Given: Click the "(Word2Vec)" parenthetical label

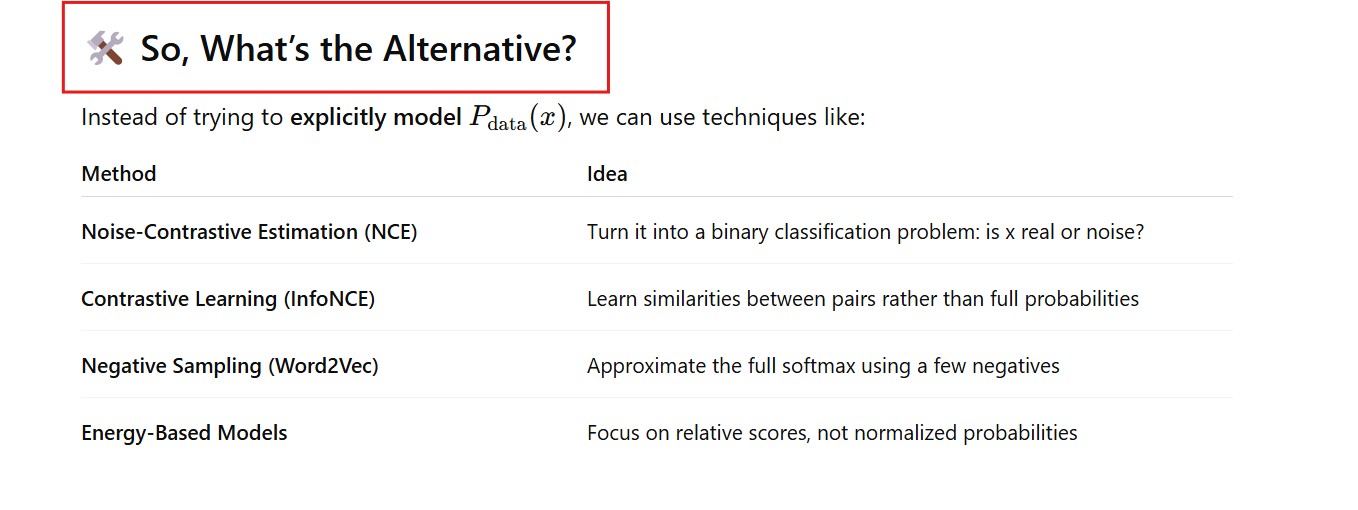Looking at the screenshot, I should click(x=323, y=366).
